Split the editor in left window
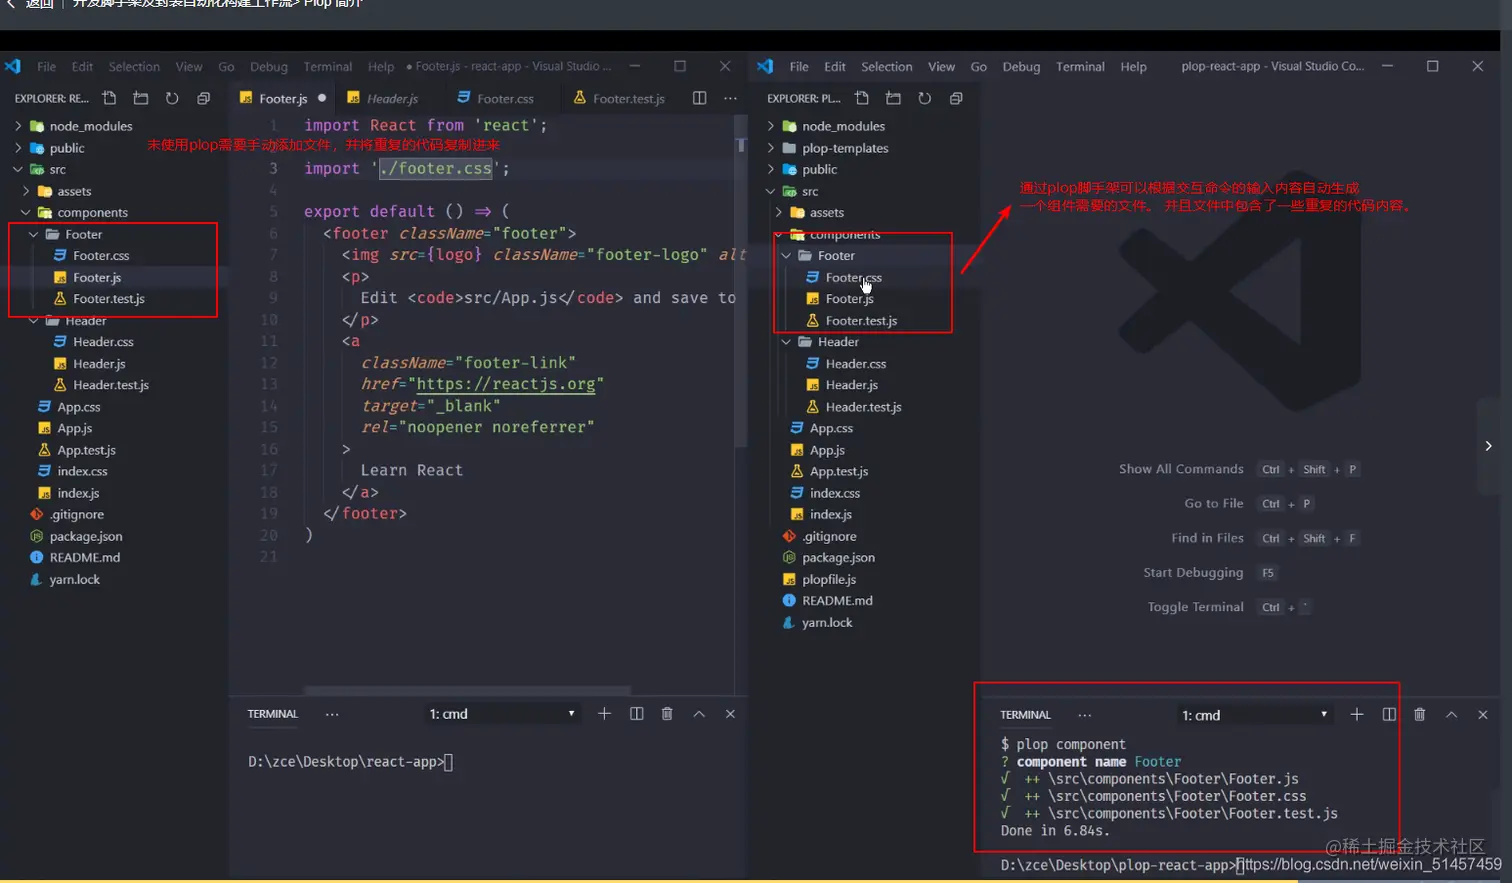The height and width of the screenshot is (883, 1512). 699,98
